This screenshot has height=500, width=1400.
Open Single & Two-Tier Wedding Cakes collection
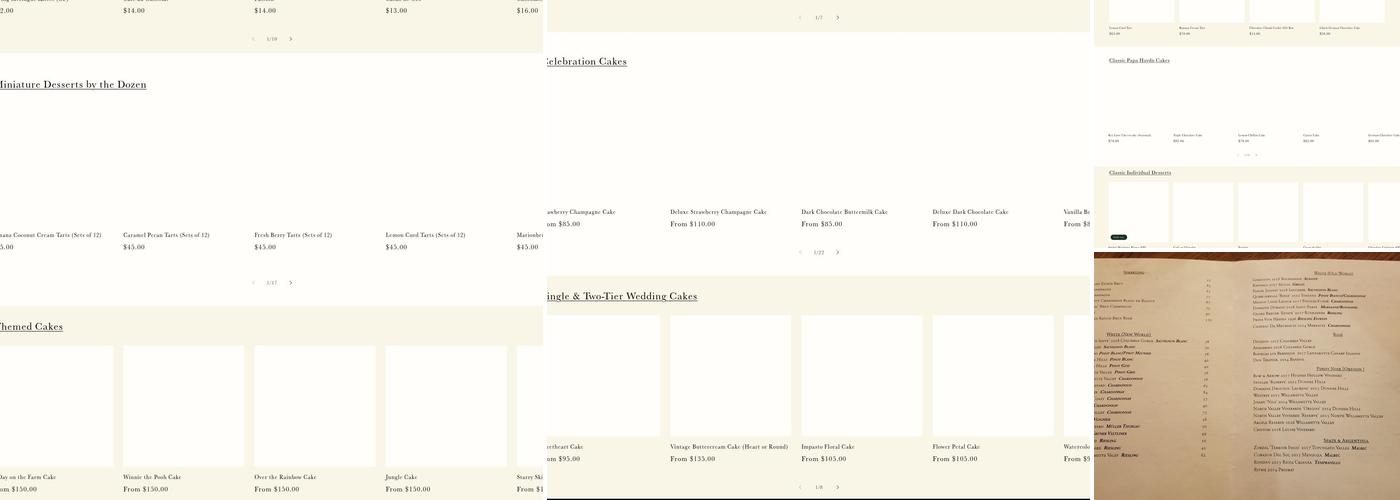pyautogui.click(x=621, y=297)
